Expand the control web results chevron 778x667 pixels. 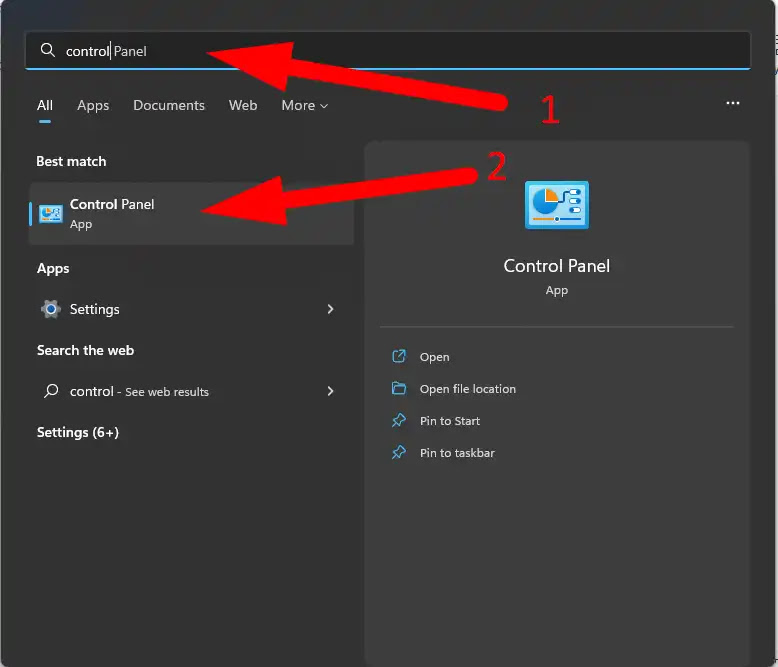point(330,391)
